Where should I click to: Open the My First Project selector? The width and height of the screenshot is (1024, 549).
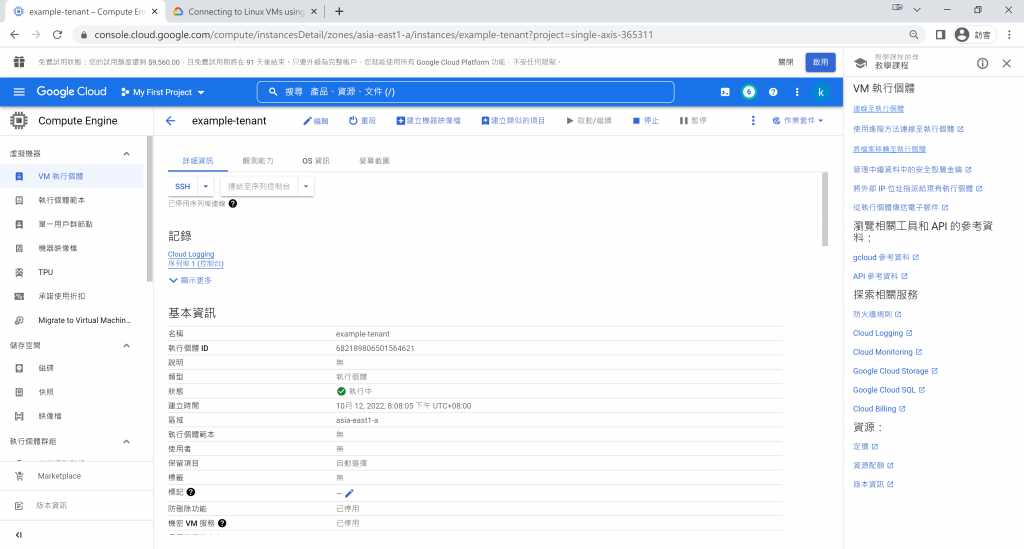click(163, 92)
